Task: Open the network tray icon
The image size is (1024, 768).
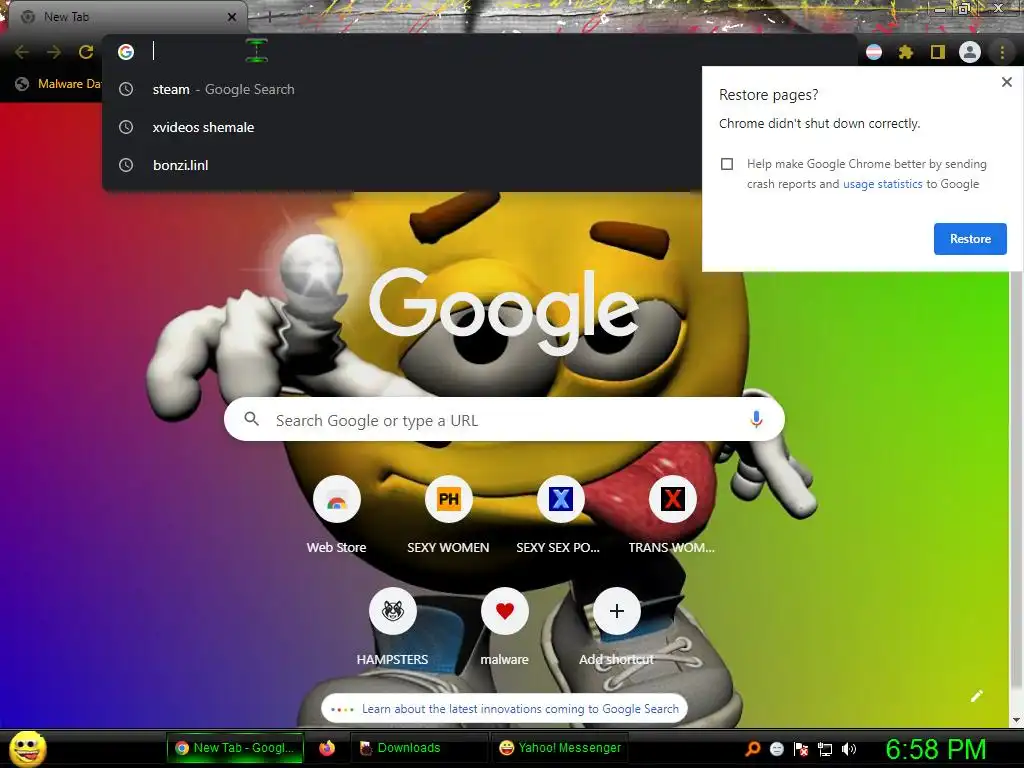Action: (825, 749)
